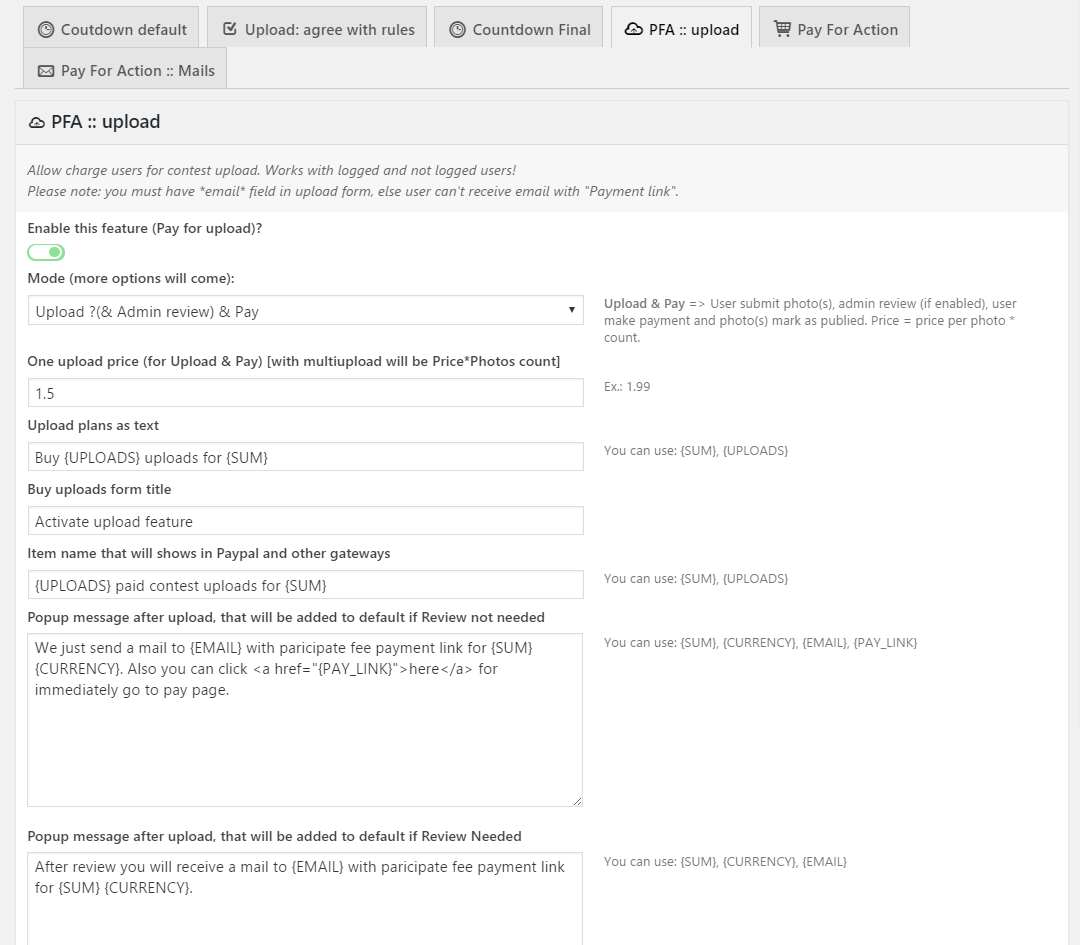This screenshot has width=1080, height=945.
Task: Click the cloud icon in PFA :: upload section header
Action: tap(37, 123)
